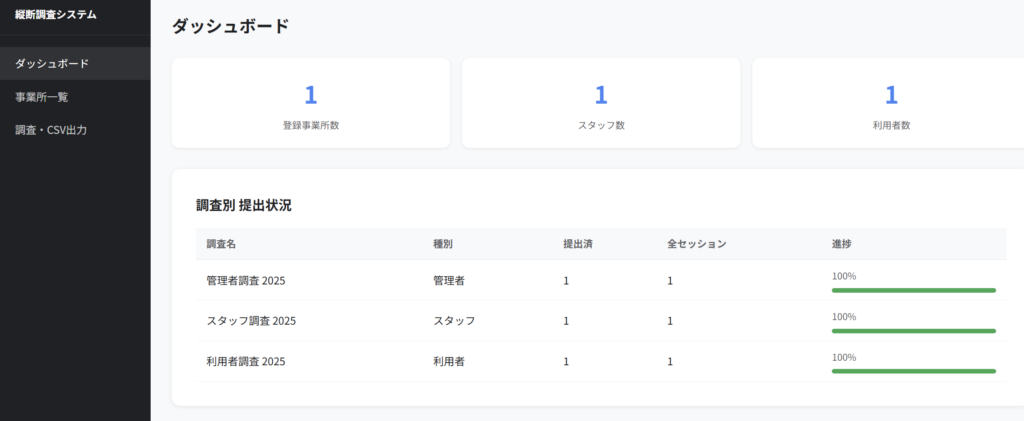Click the 全セッション column header
Viewport: 1024px width, 421px height.
[696, 244]
